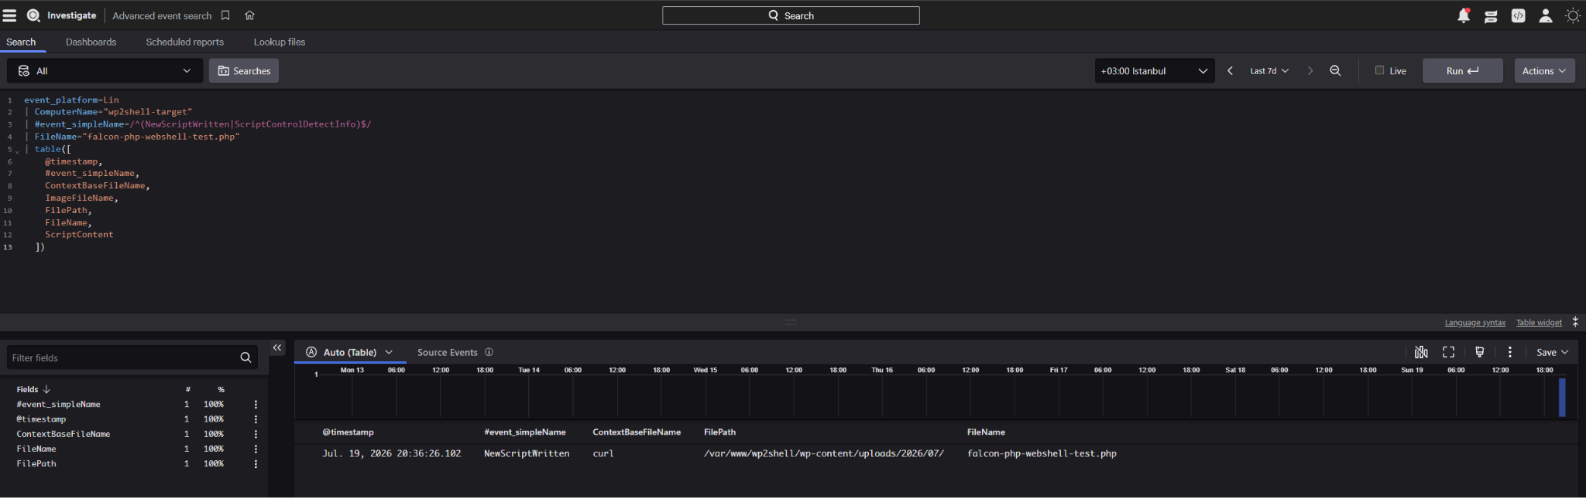Screen dimensions: 1586x498
Task: Open the hamburger navigation menu
Action: coord(10,15)
